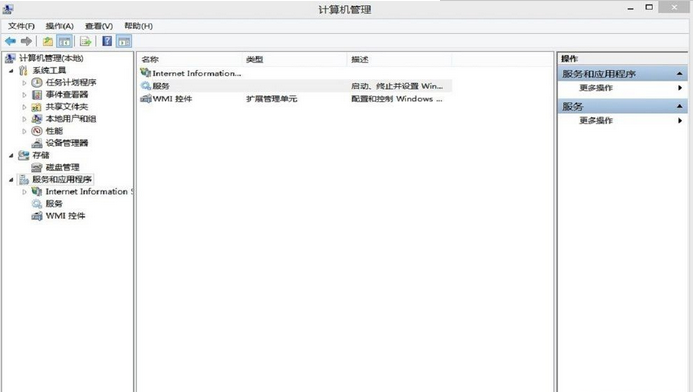Click the Forward arrow toolbar icon
Screen dimensions: 693x392
point(26,42)
